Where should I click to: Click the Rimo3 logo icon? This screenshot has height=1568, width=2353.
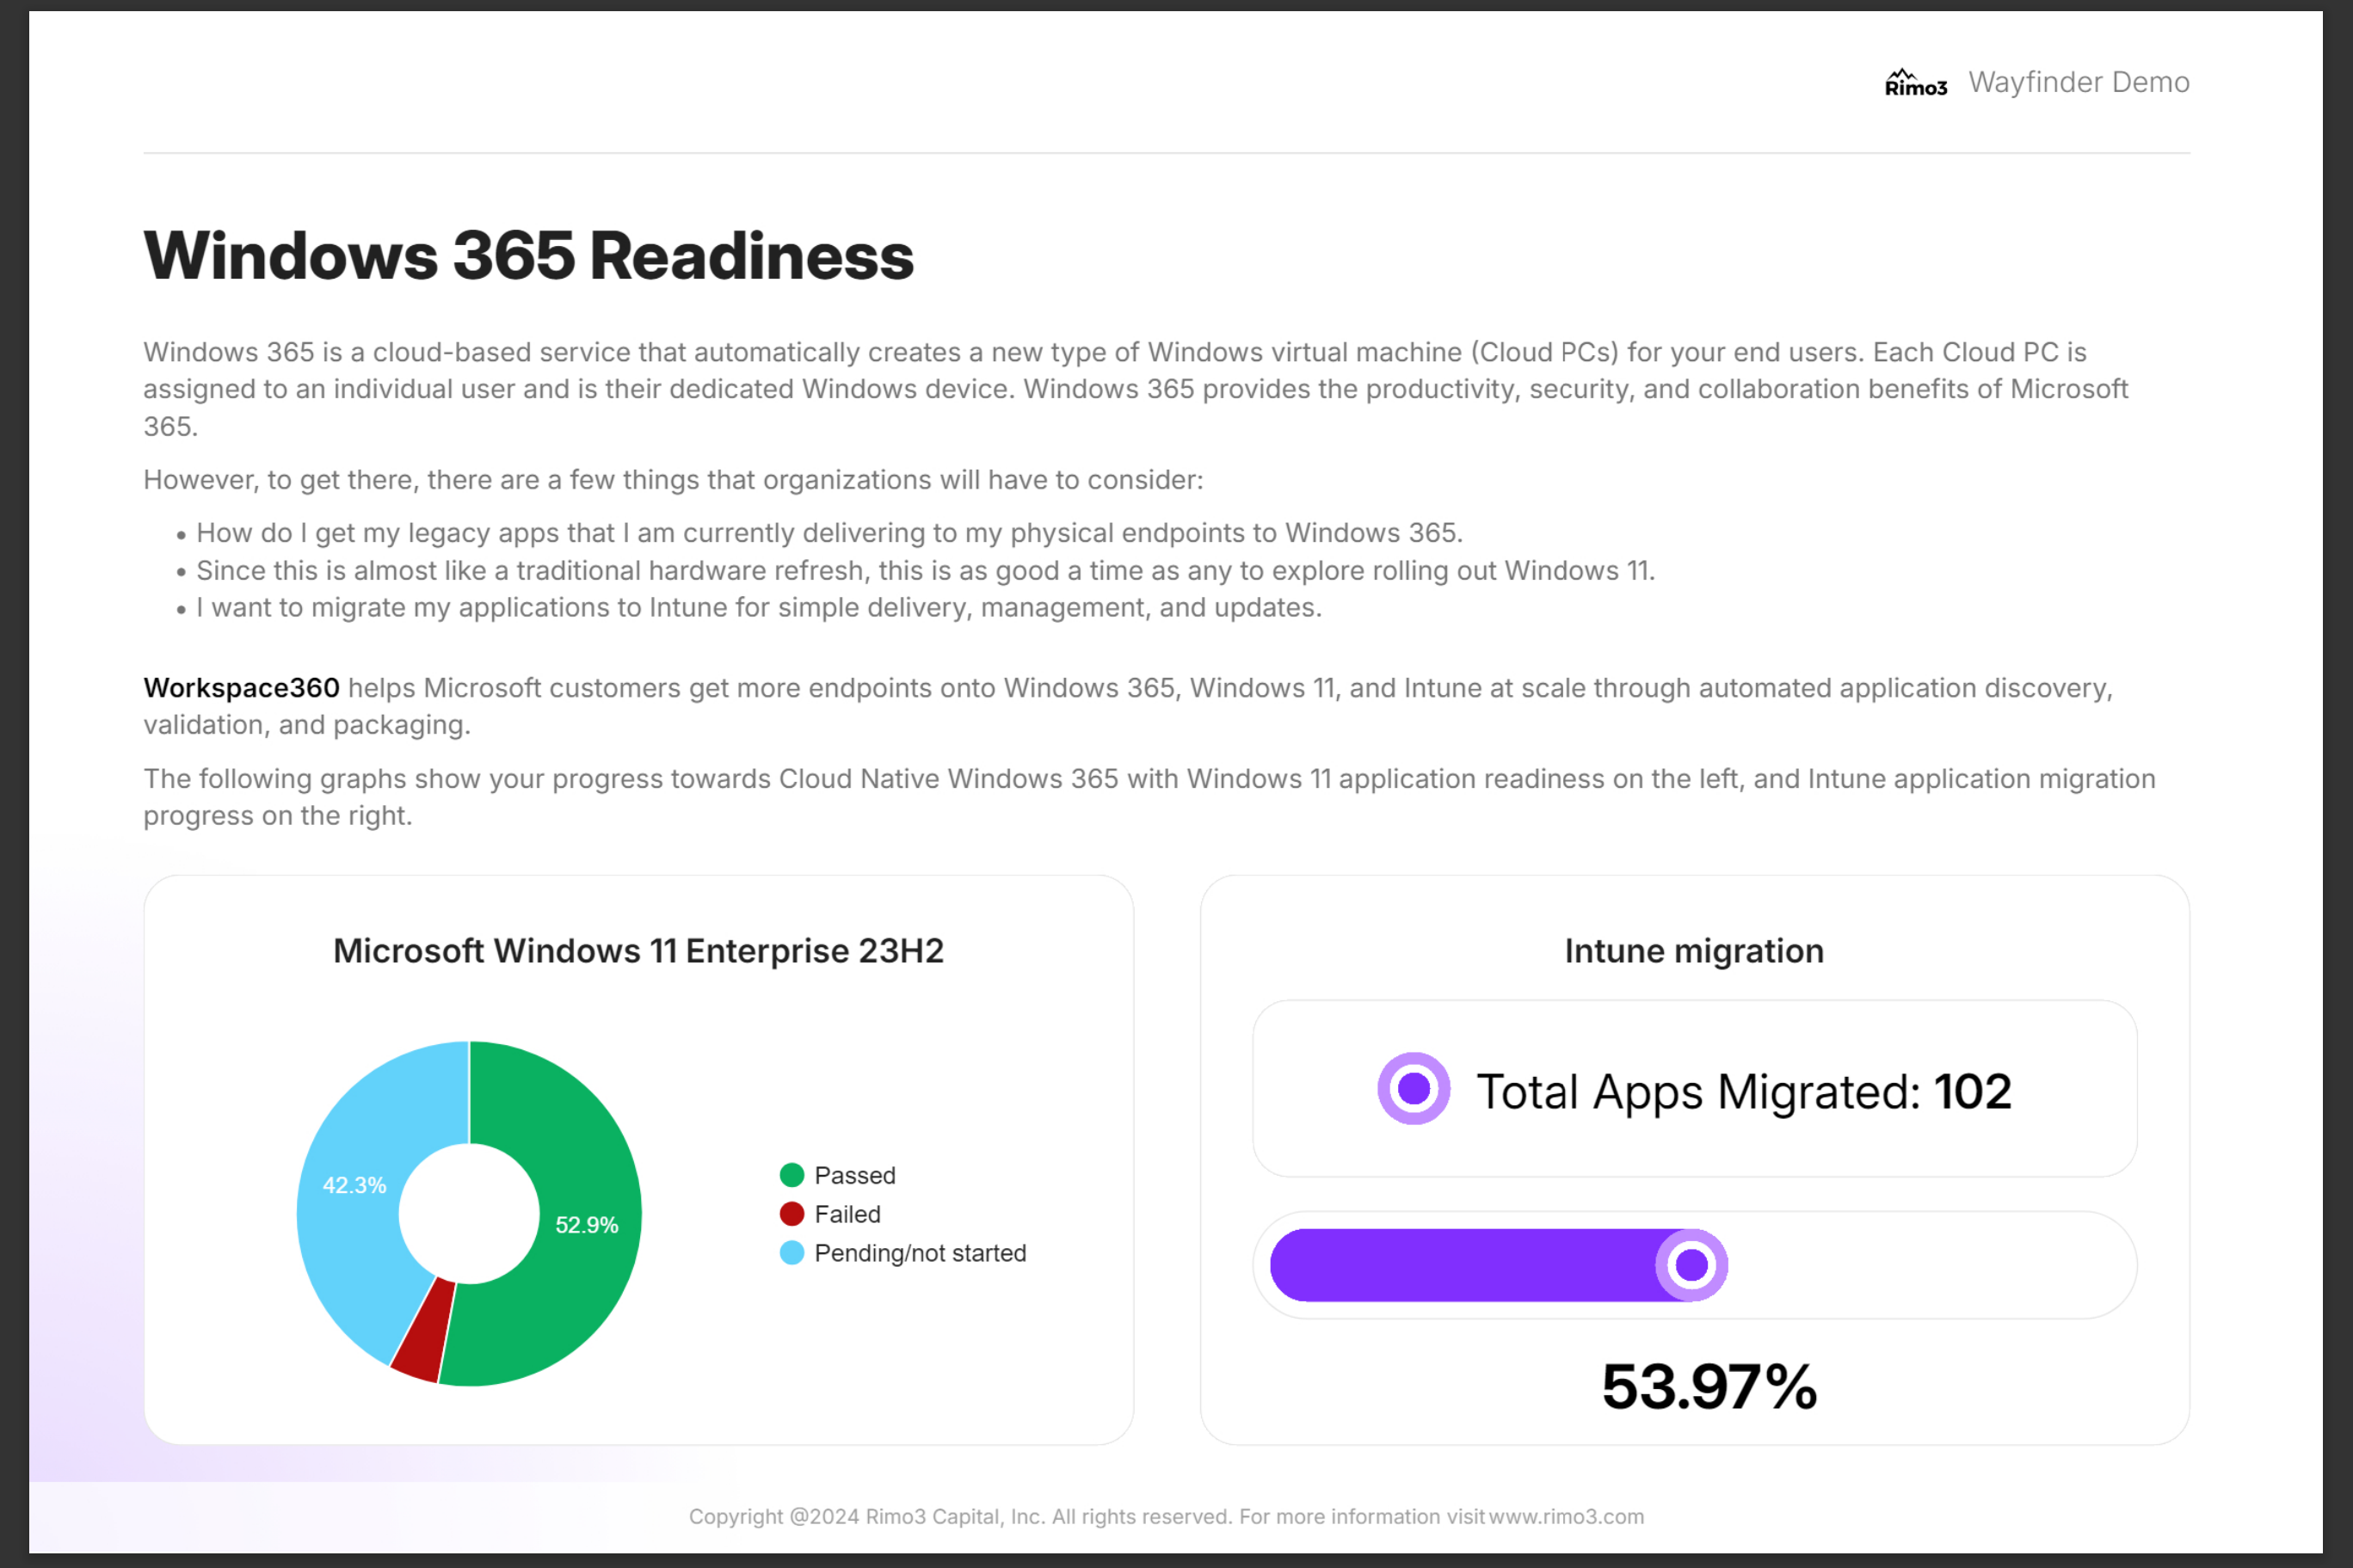1915,83
